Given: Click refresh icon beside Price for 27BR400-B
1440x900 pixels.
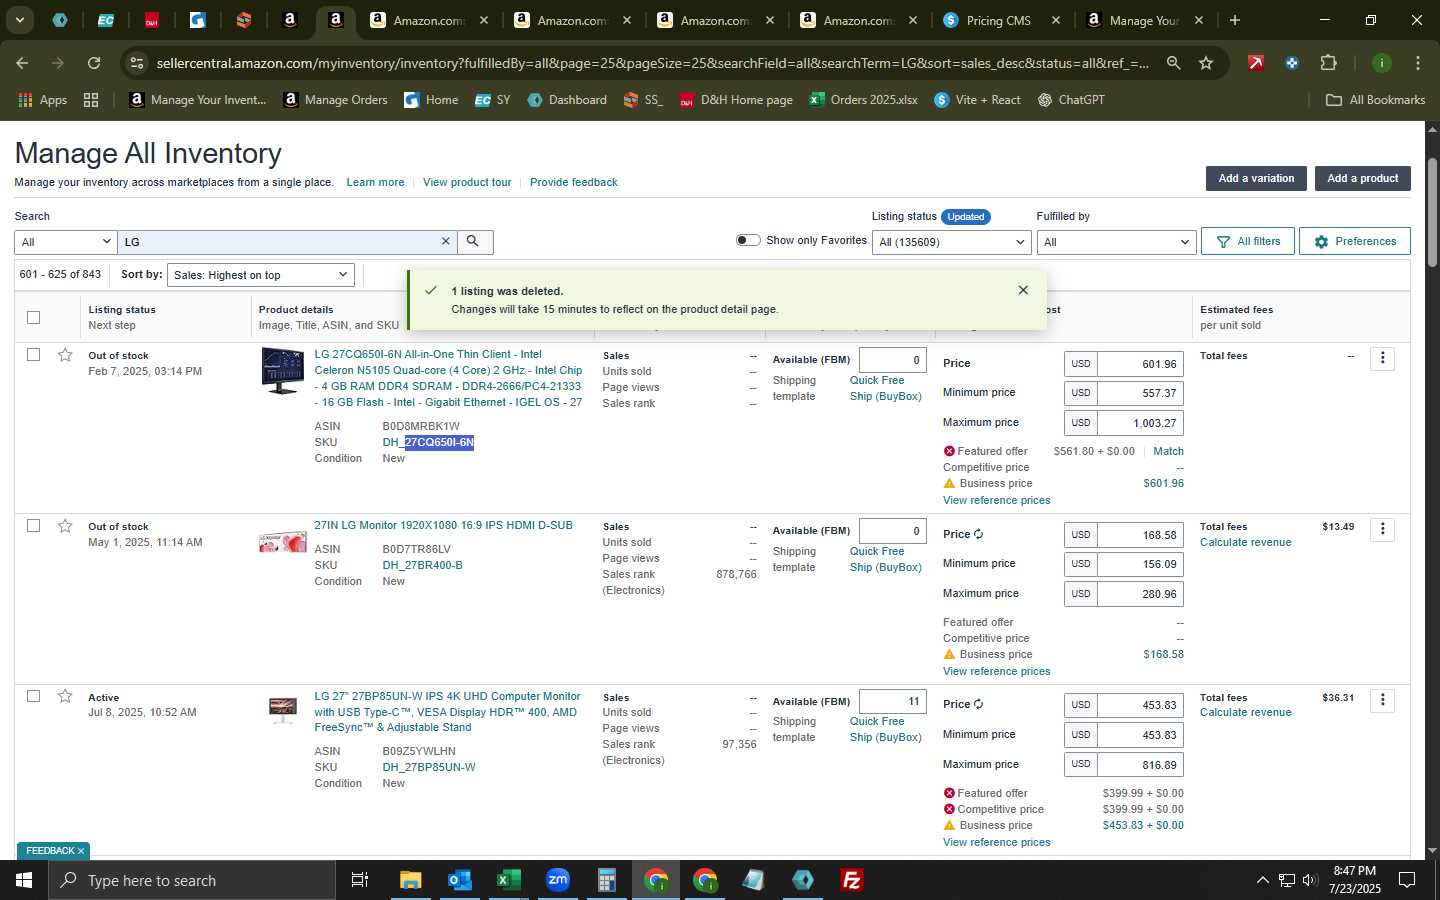Looking at the screenshot, I should 979,534.
